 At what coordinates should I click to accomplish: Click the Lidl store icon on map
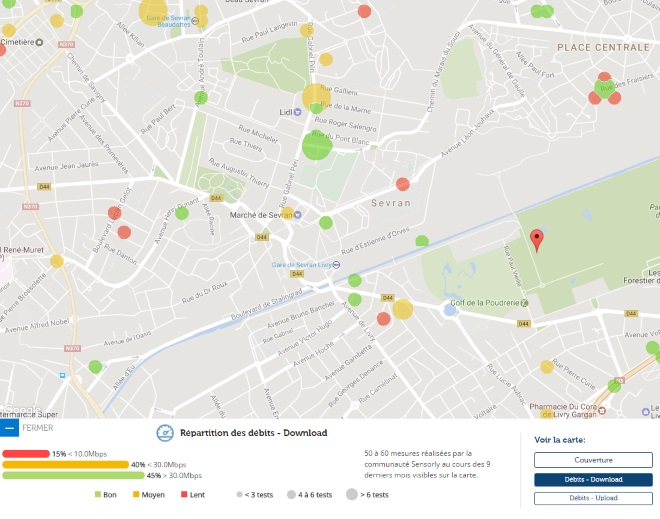coord(296,112)
